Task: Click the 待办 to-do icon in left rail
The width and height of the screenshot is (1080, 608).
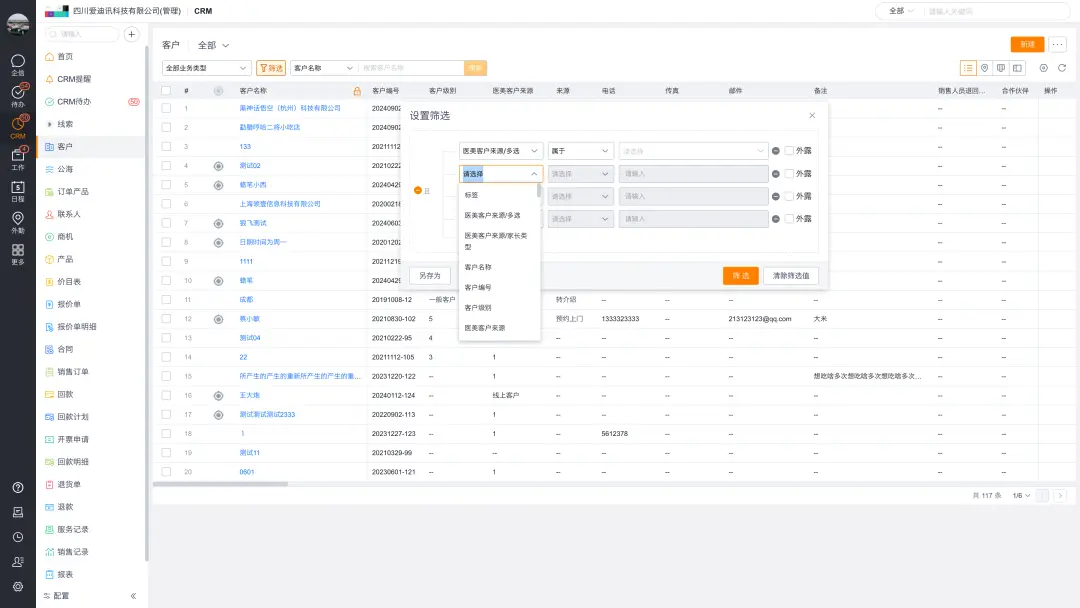Action: tap(17, 96)
